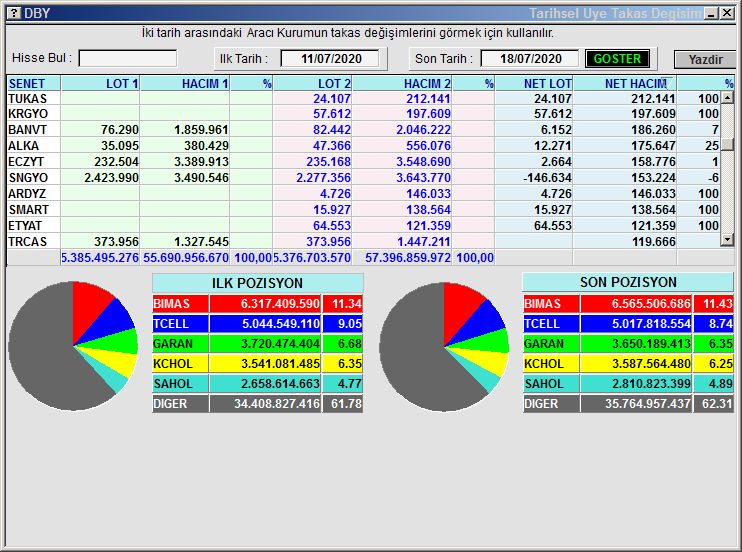
Task: Click the Son Tarih date field
Action: [529, 58]
